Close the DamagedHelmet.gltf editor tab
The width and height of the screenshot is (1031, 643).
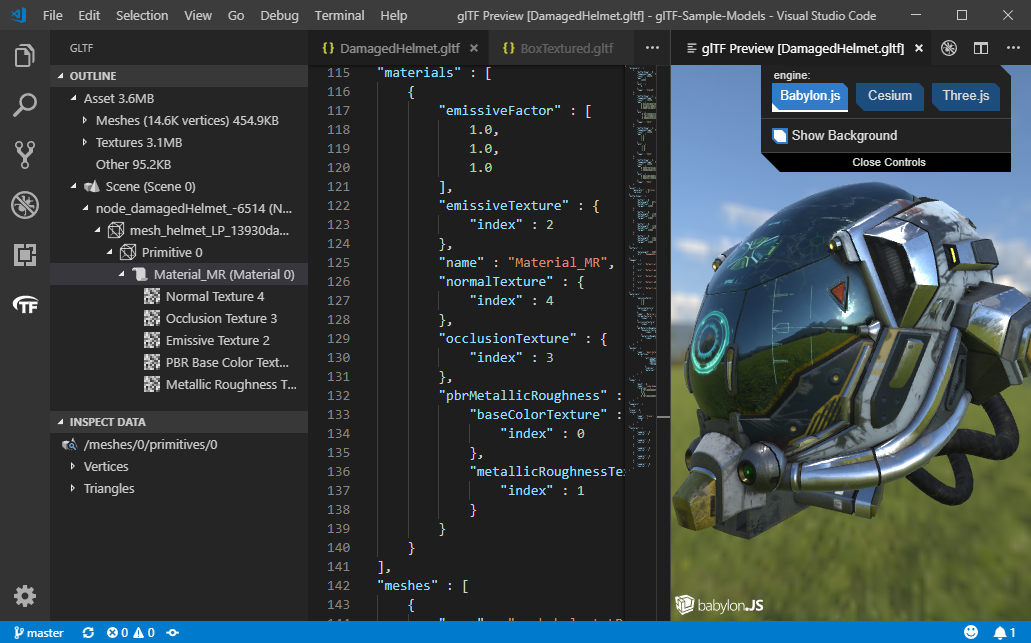click(473, 48)
